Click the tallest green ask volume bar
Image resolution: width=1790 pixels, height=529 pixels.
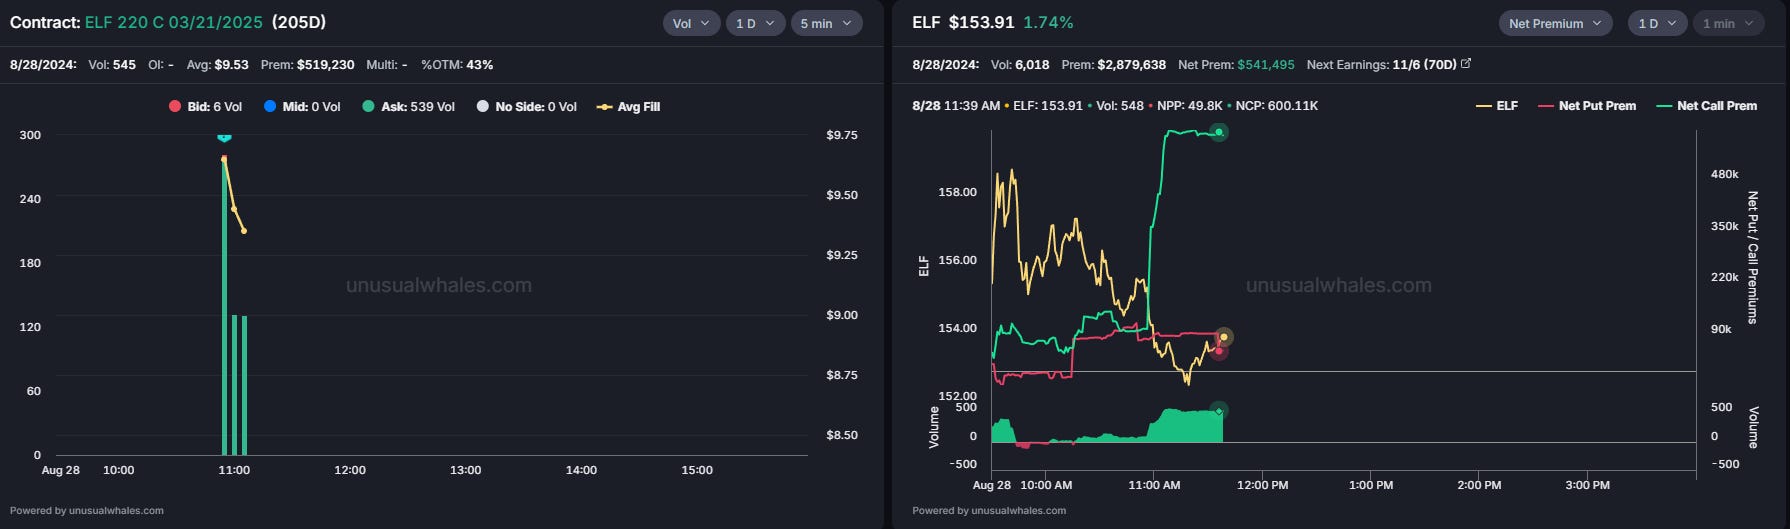pyautogui.click(x=224, y=306)
